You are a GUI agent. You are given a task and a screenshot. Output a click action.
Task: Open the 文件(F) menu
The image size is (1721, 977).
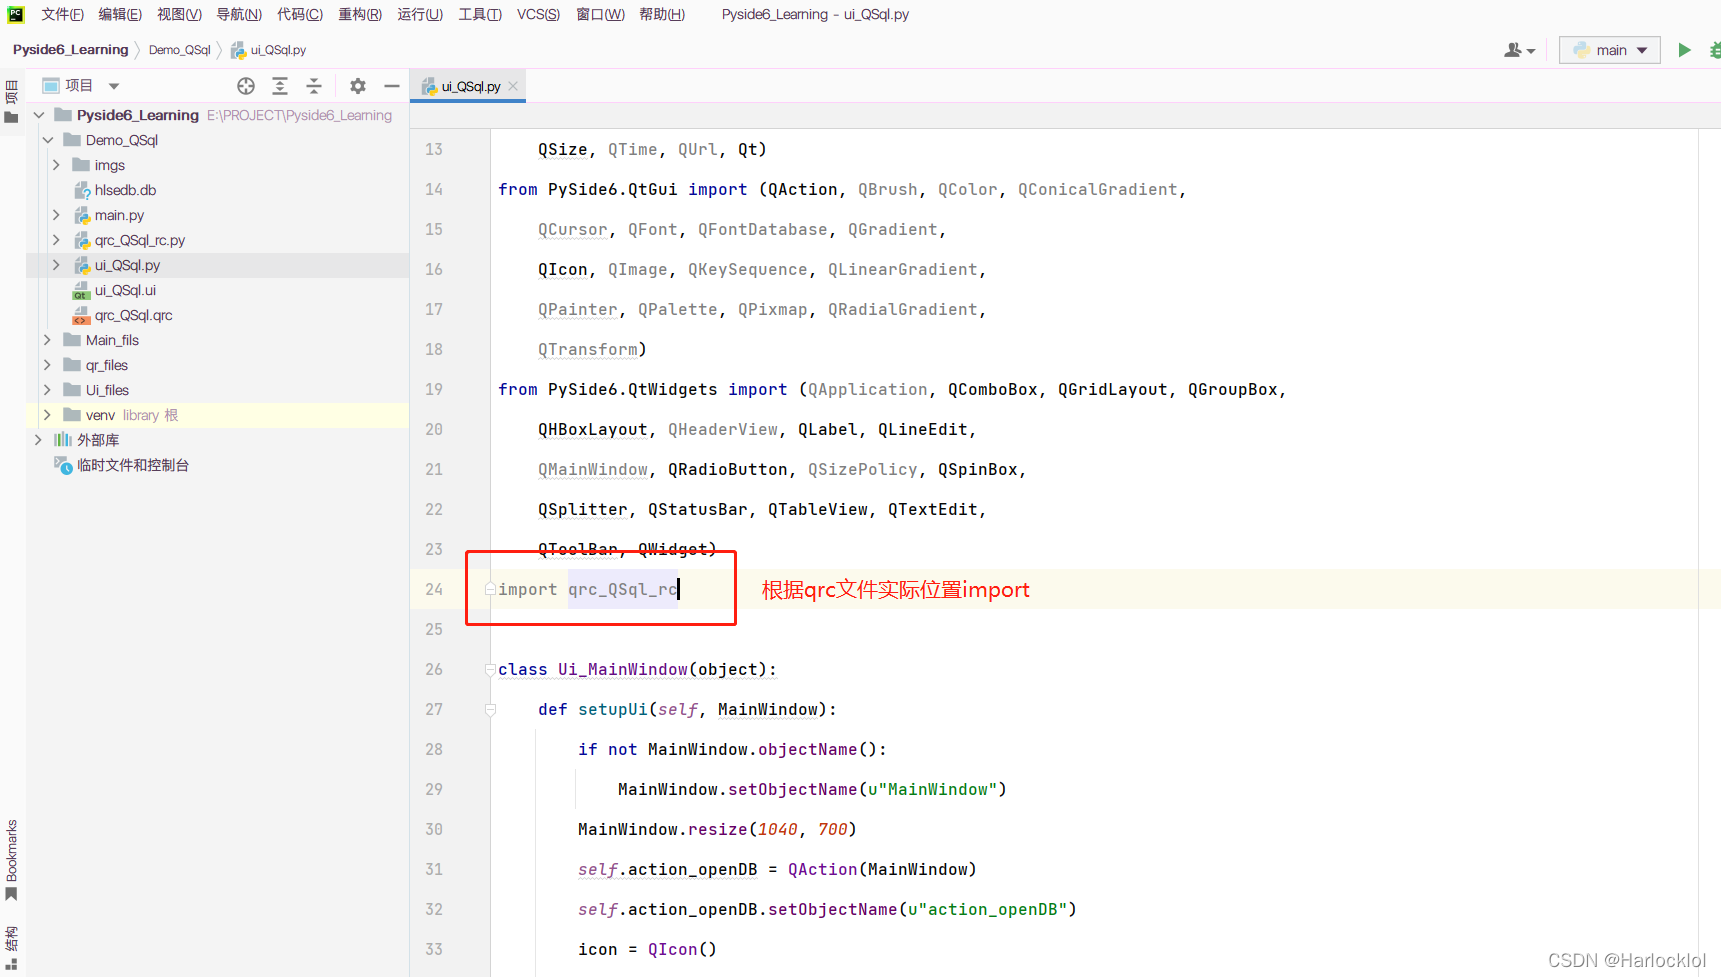62,14
